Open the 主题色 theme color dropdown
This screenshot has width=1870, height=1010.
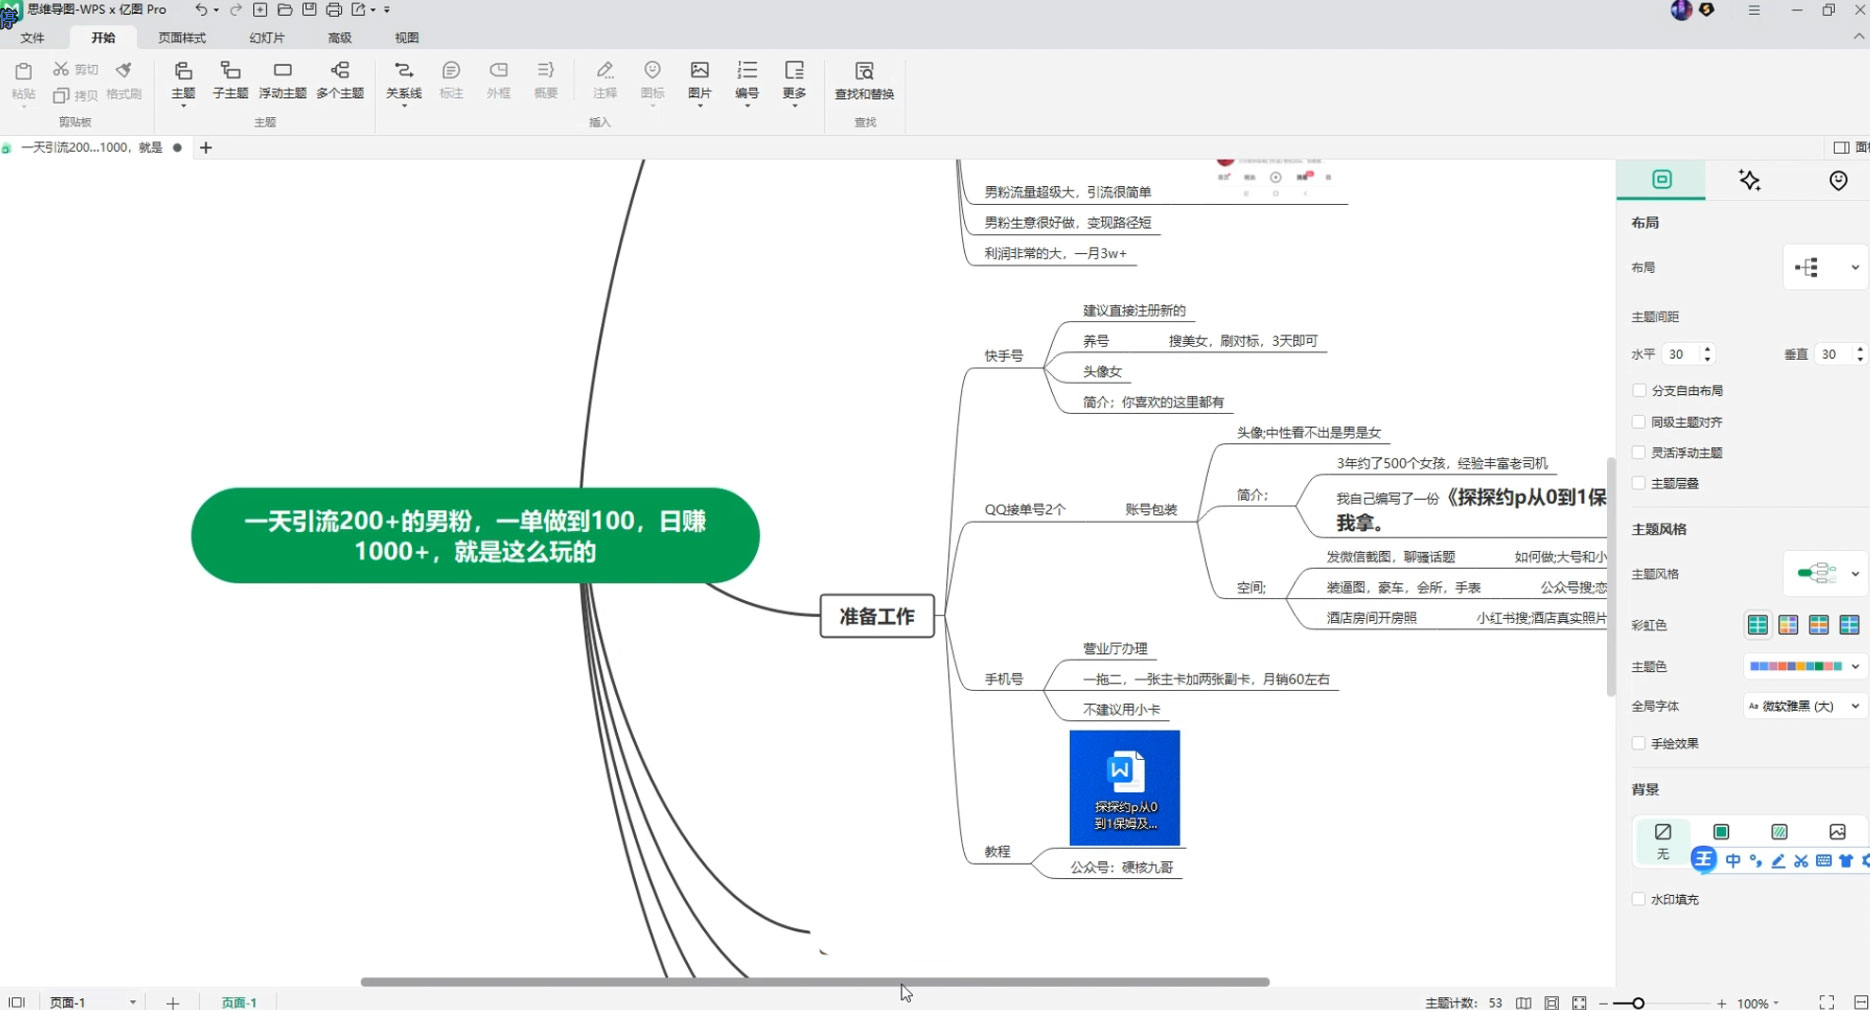pos(1805,666)
